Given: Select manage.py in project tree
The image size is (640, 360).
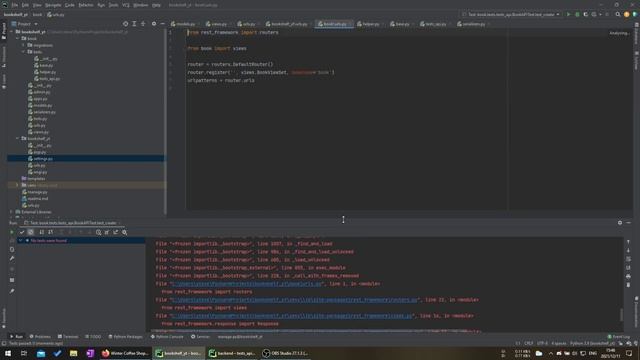Looking at the screenshot, I should point(38,192).
